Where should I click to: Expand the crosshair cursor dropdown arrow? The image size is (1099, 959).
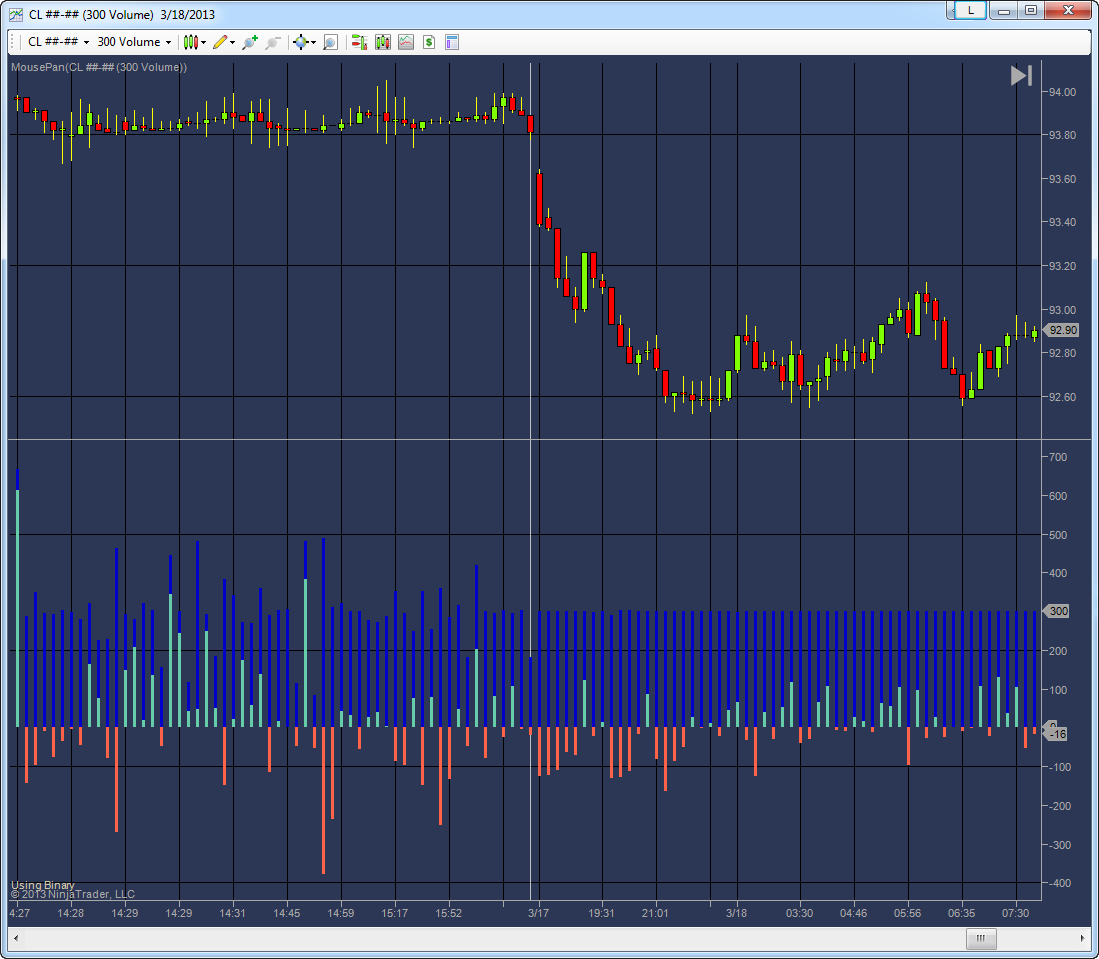click(x=313, y=42)
